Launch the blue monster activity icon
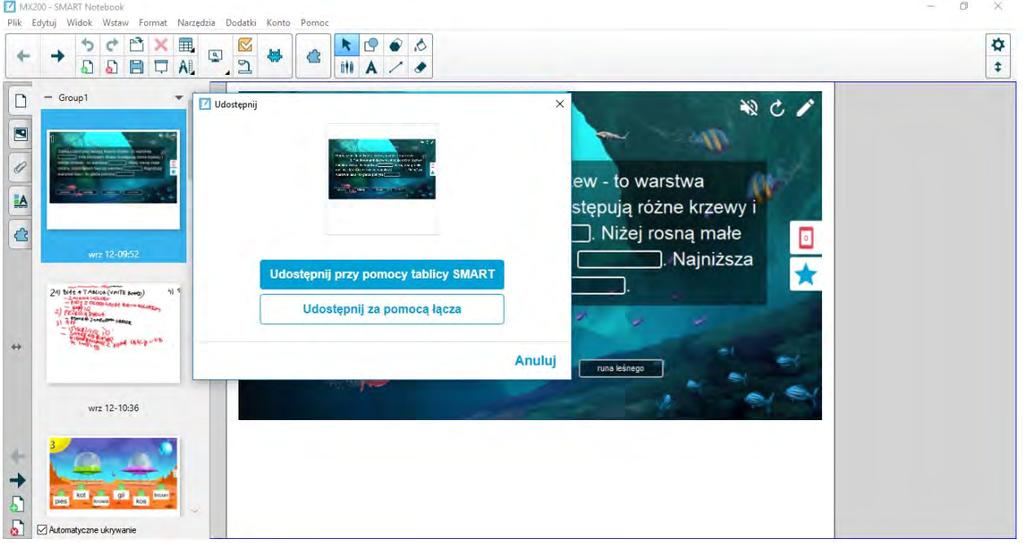The image size is (1023, 543). (275, 56)
